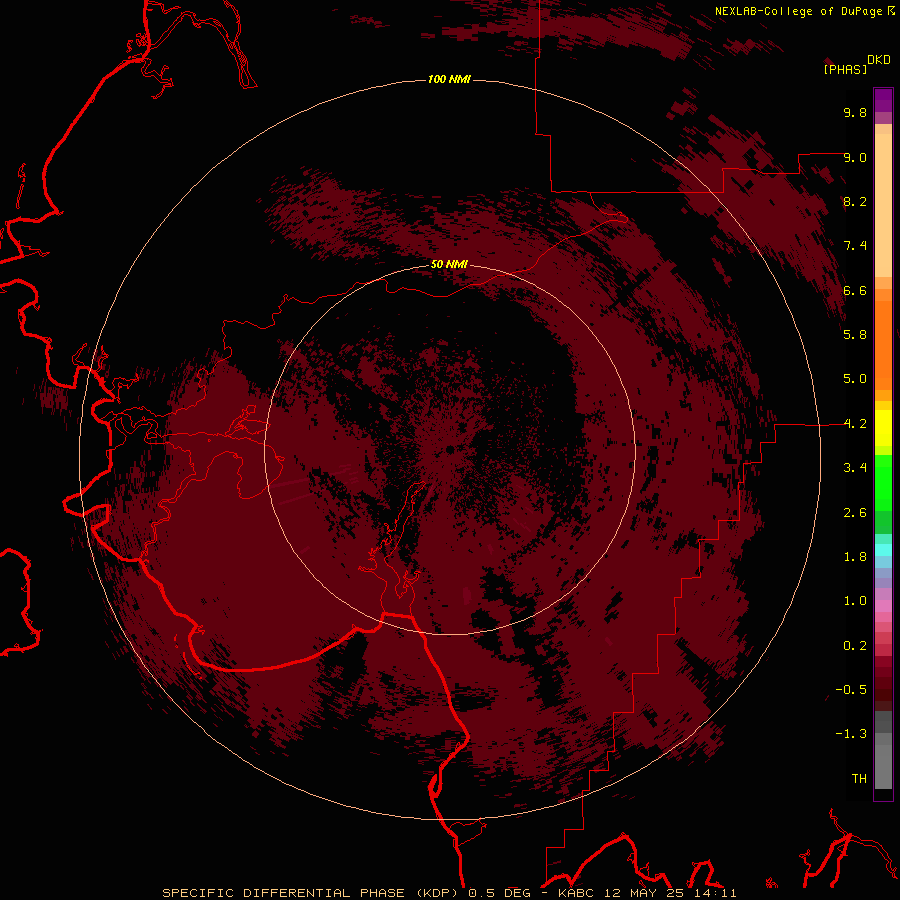The height and width of the screenshot is (900, 900).
Task: Click the 9.0 value on the color scale
Action: [x=855, y=157]
